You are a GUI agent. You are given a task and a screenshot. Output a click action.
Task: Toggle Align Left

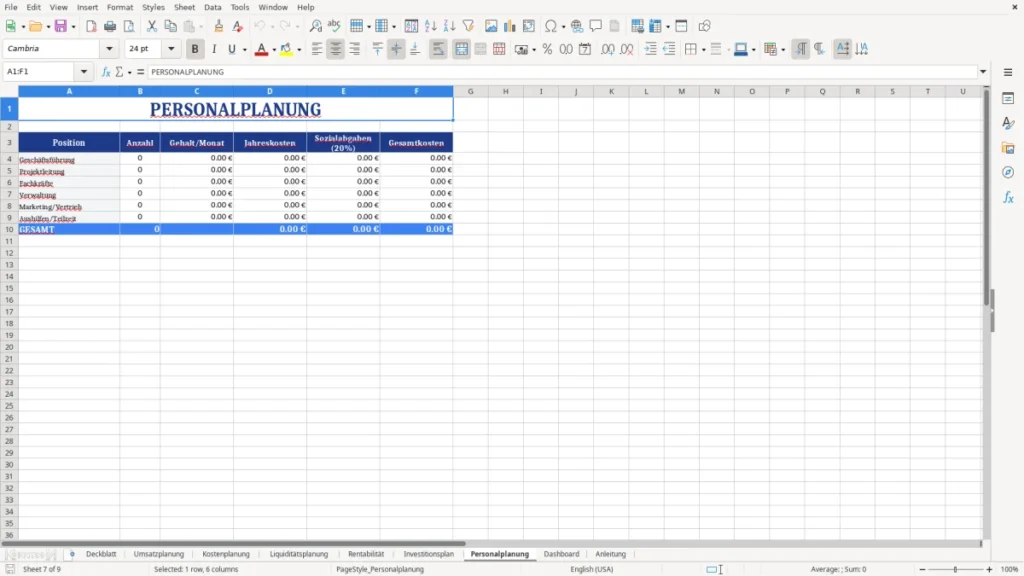point(317,49)
